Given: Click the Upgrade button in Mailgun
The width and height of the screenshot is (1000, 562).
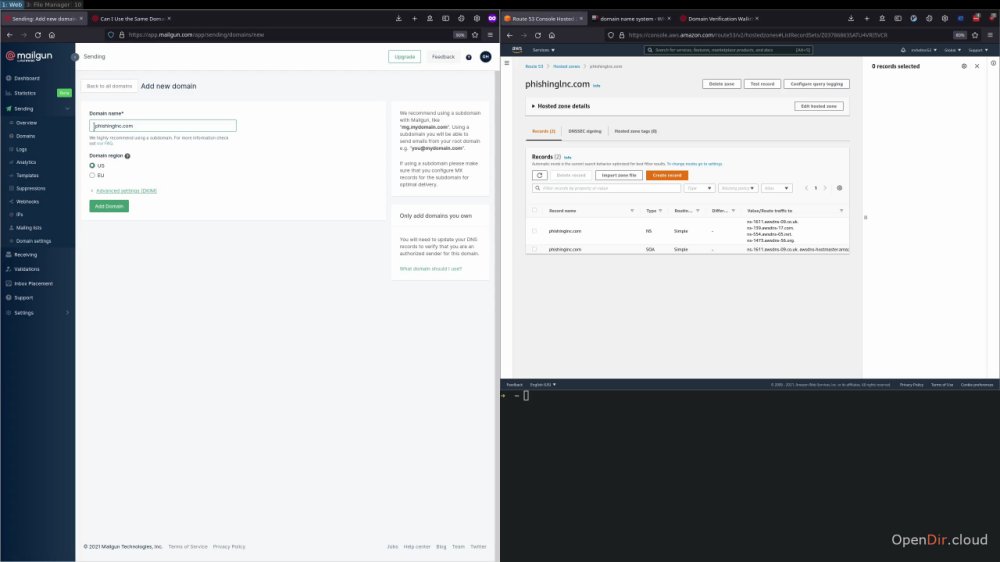Looking at the screenshot, I should (404, 57).
